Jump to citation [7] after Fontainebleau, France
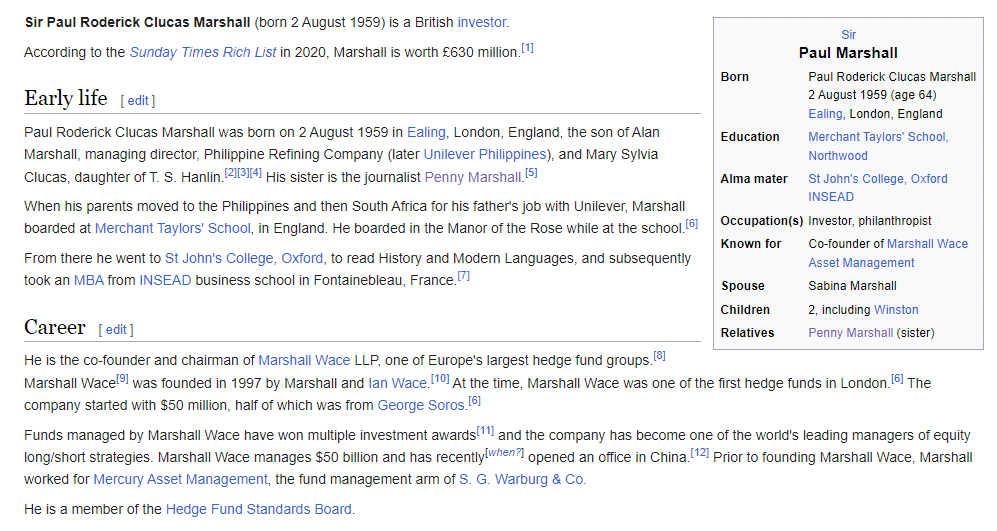Viewport: 997px width, 531px height. click(x=464, y=275)
